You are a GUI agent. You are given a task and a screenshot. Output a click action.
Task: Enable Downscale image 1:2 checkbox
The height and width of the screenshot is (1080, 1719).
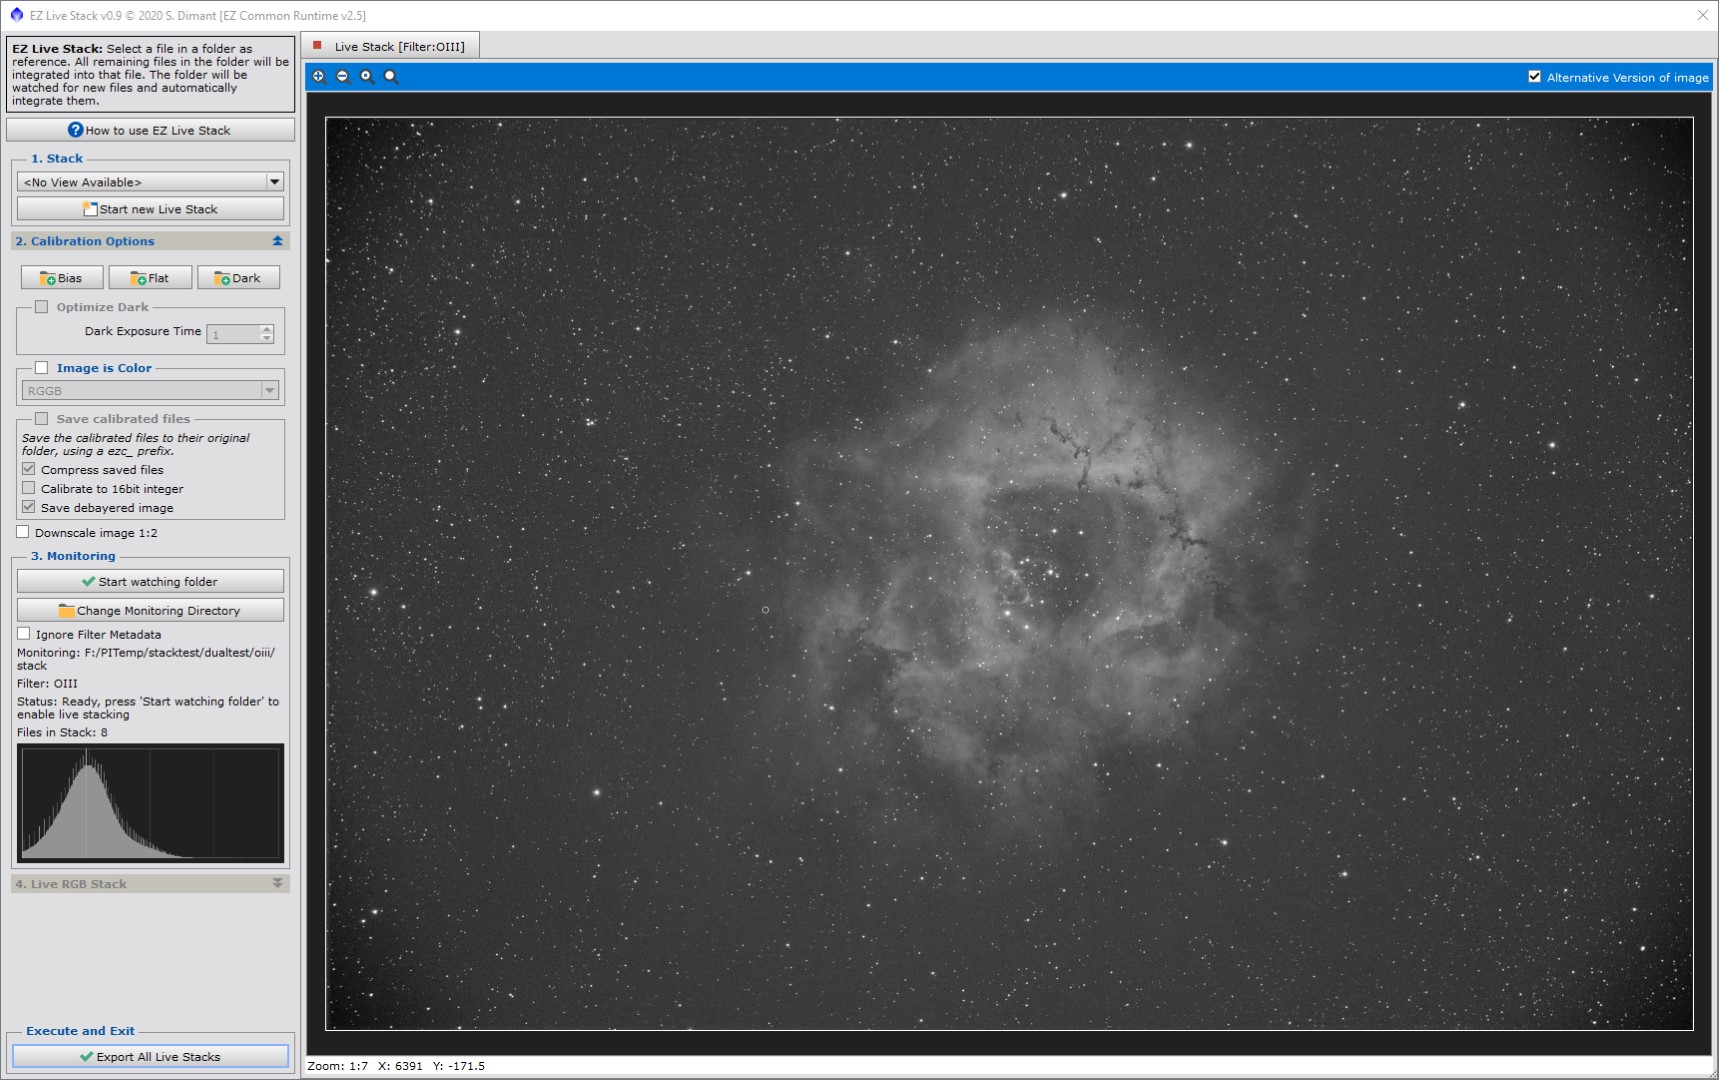click(x=23, y=532)
